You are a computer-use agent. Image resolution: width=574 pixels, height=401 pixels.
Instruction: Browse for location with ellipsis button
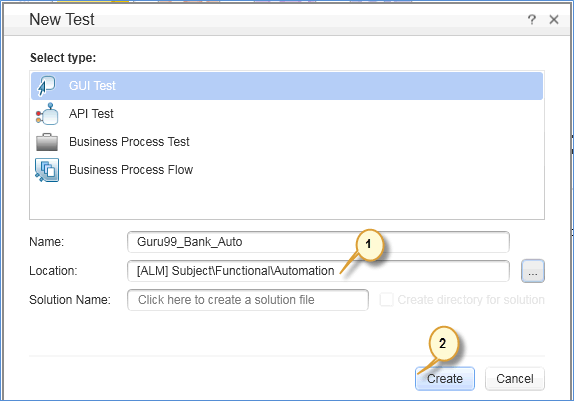pos(533,271)
